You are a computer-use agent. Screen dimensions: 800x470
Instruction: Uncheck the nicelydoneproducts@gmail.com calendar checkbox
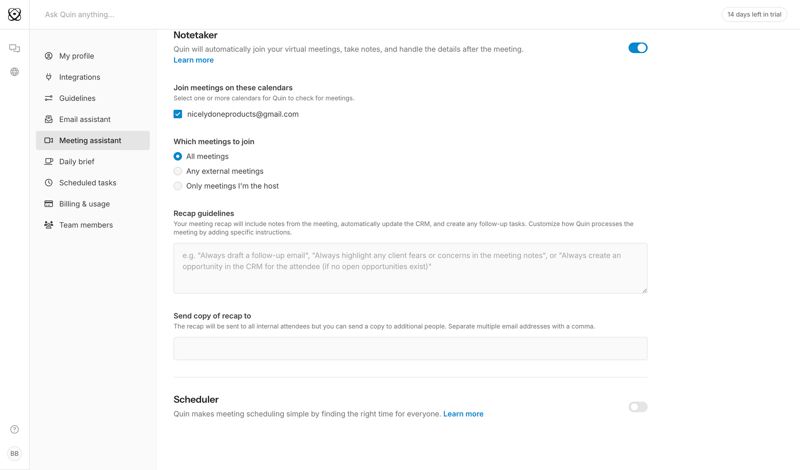point(178,114)
